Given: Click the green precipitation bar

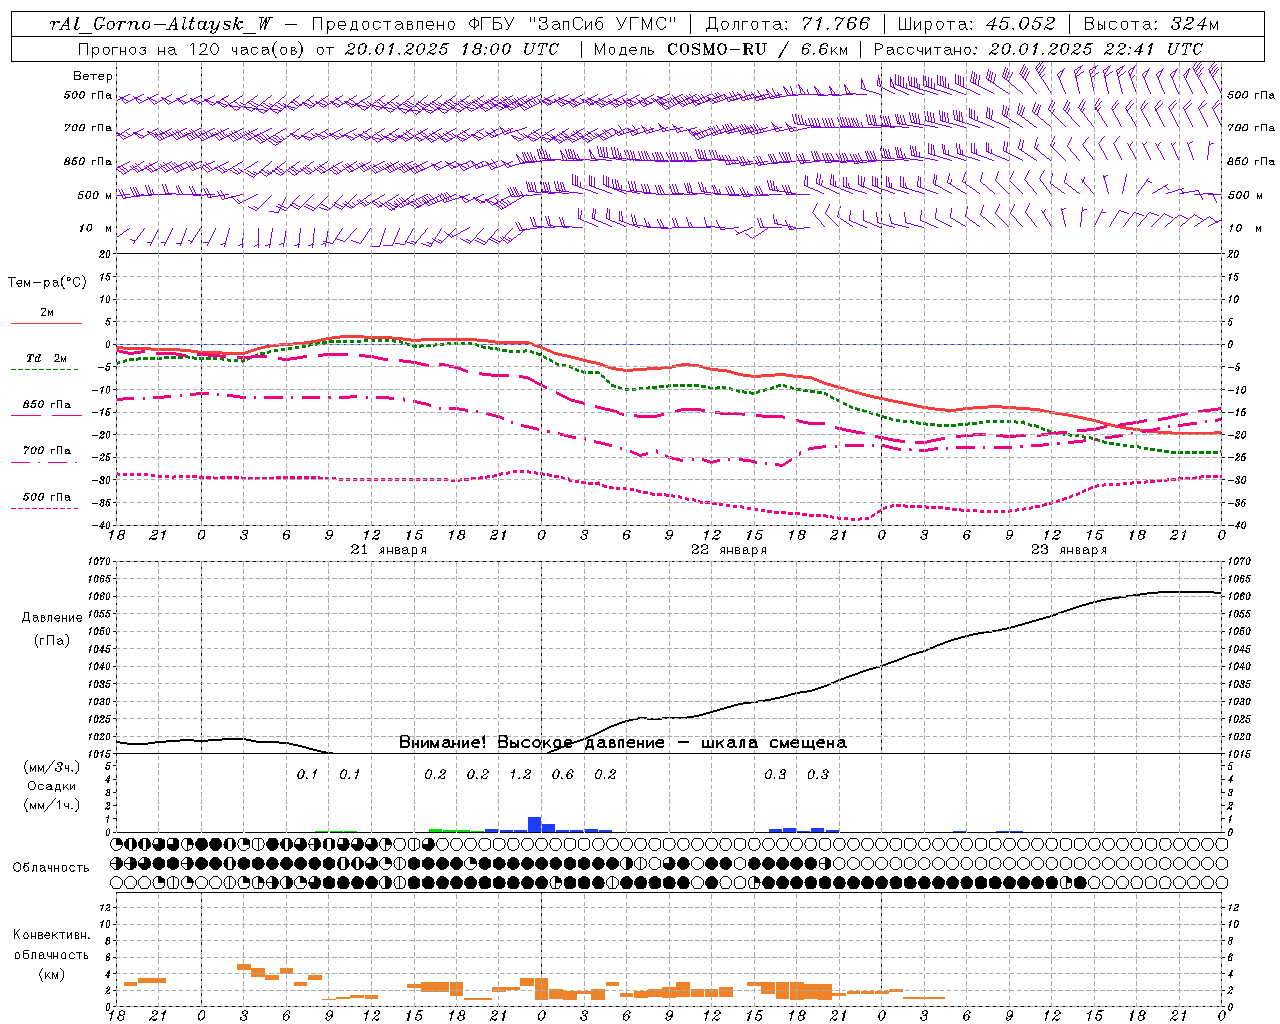Looking at the screenshot, I should [449, 830].
